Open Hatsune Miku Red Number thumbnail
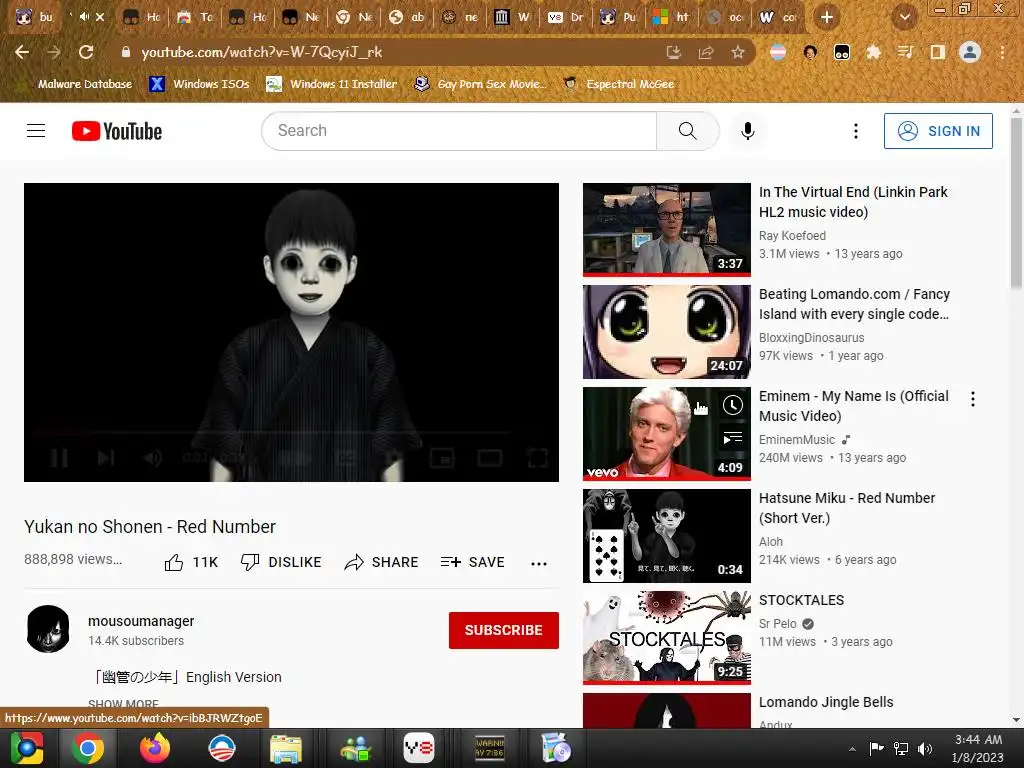 (667, 536)
